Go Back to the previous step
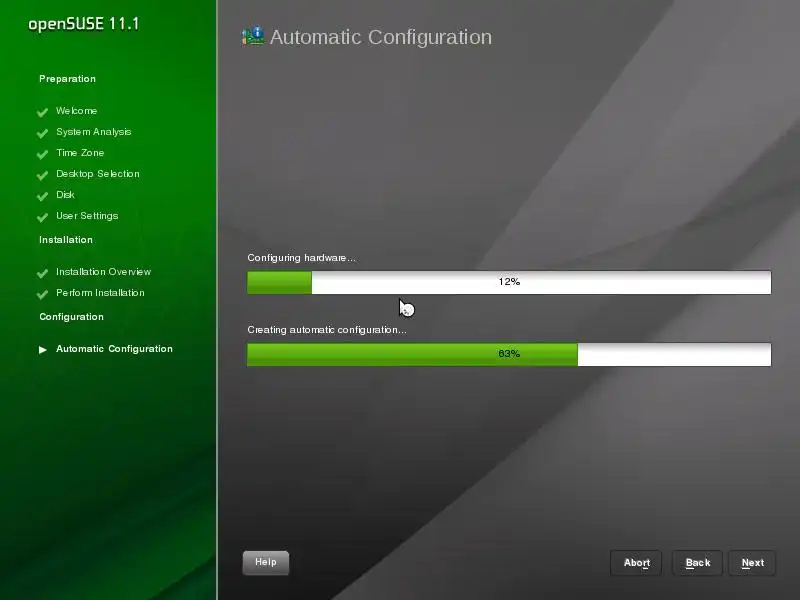Viewport: 800px width, 600px height. pos(697,563)
